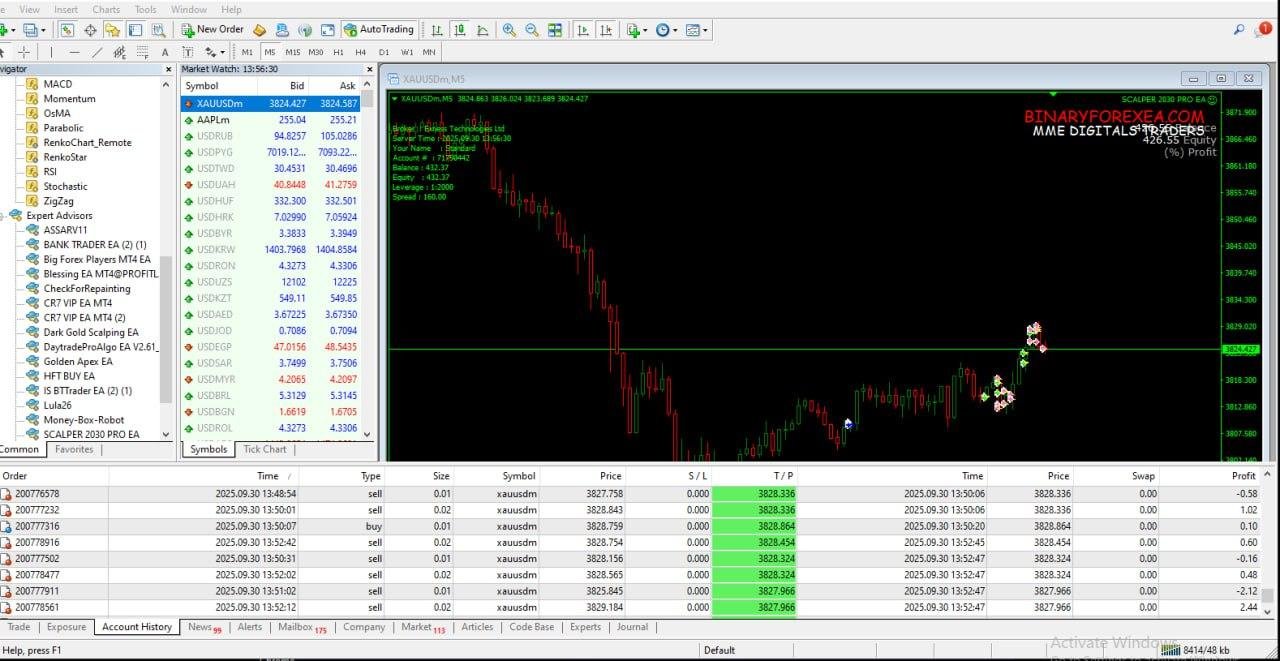Click the zoom in magnifier icon
Image resolution: width=1280 pixels, height=661 pixels.
click(x=509, y=30)
